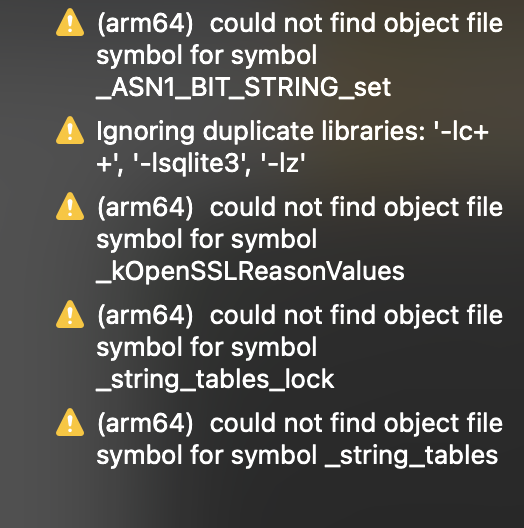Click the '-lsqlite3' library flag text
Screen dimensions: 524x528
tap(192, 163)
